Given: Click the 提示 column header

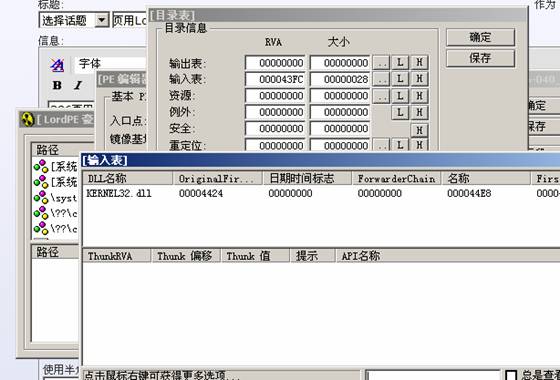Looking at the screenshot, I should click(x=313, y=256).
